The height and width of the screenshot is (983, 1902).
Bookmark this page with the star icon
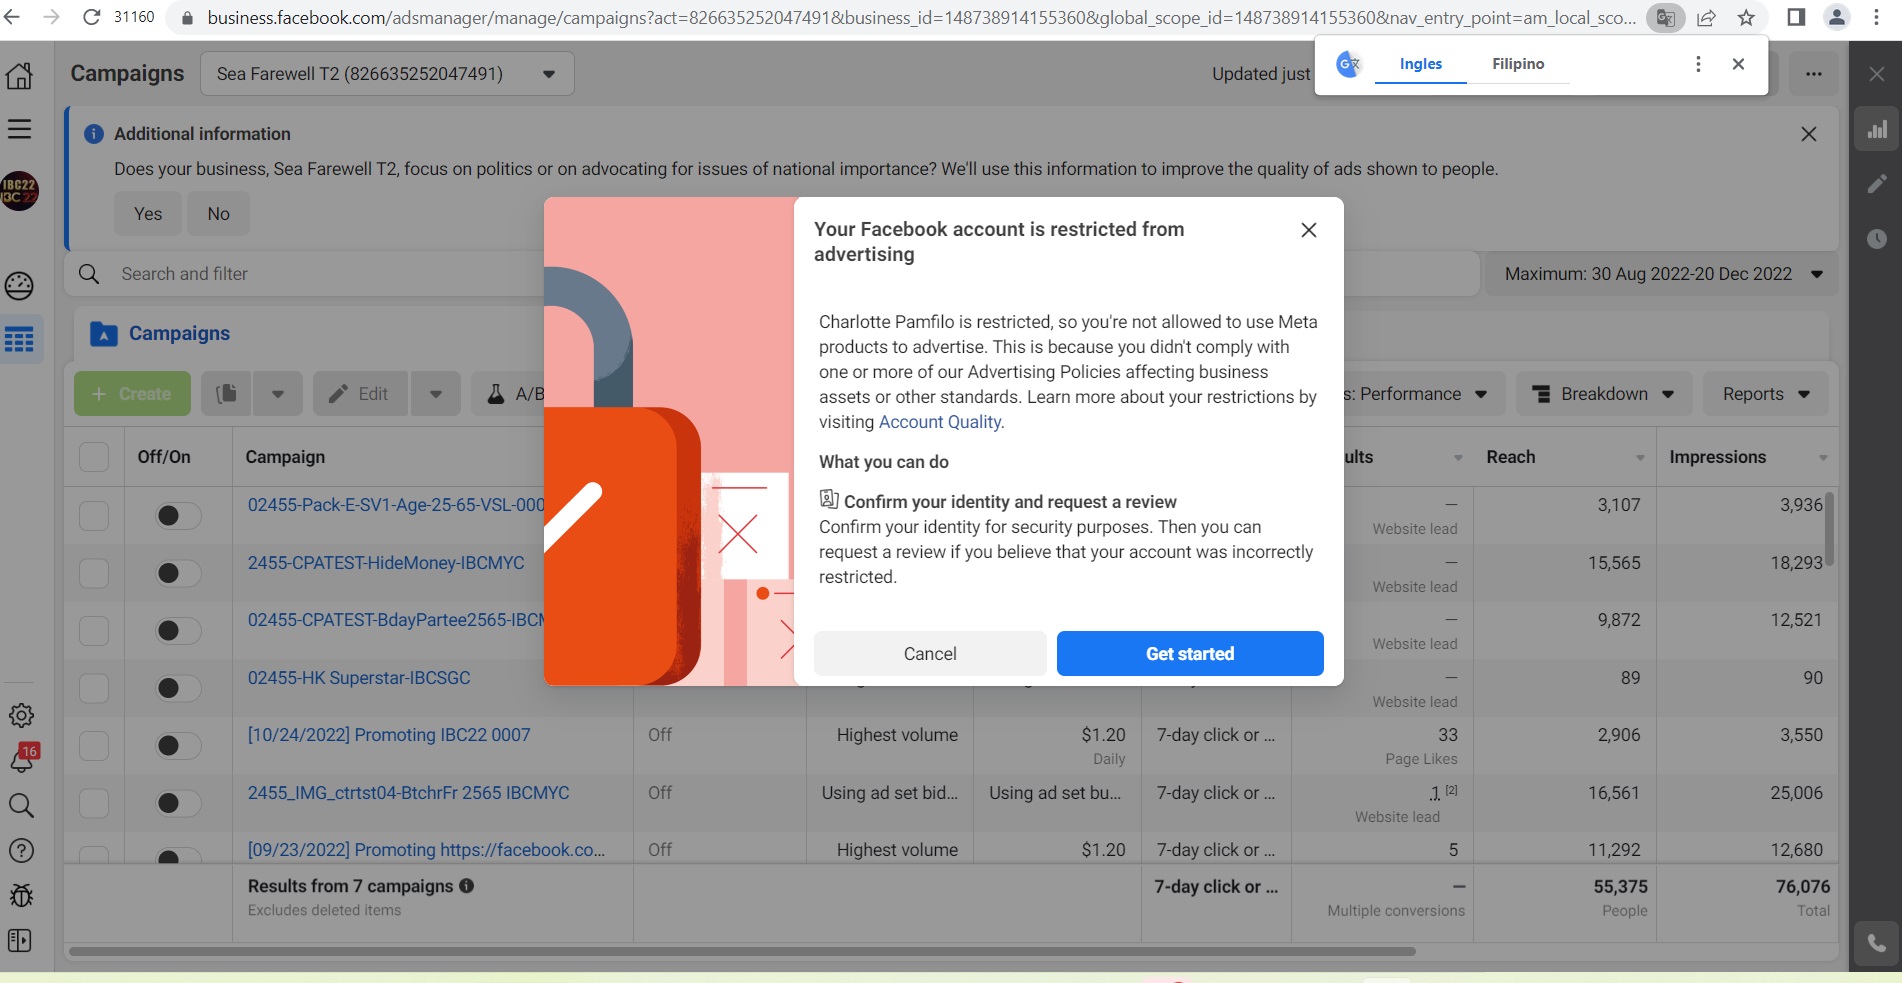tap(1746, 18)
